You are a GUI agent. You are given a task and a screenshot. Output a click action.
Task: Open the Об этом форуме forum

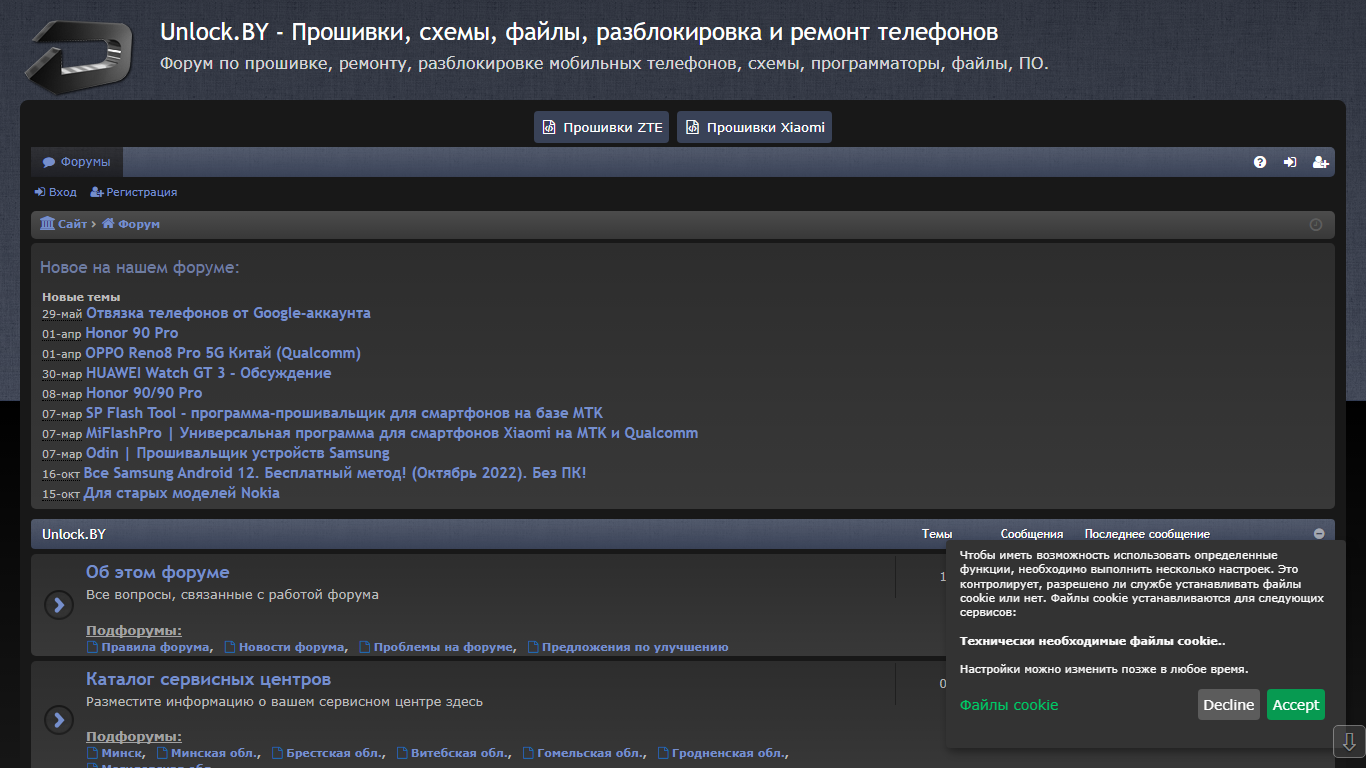click(158, 572)
